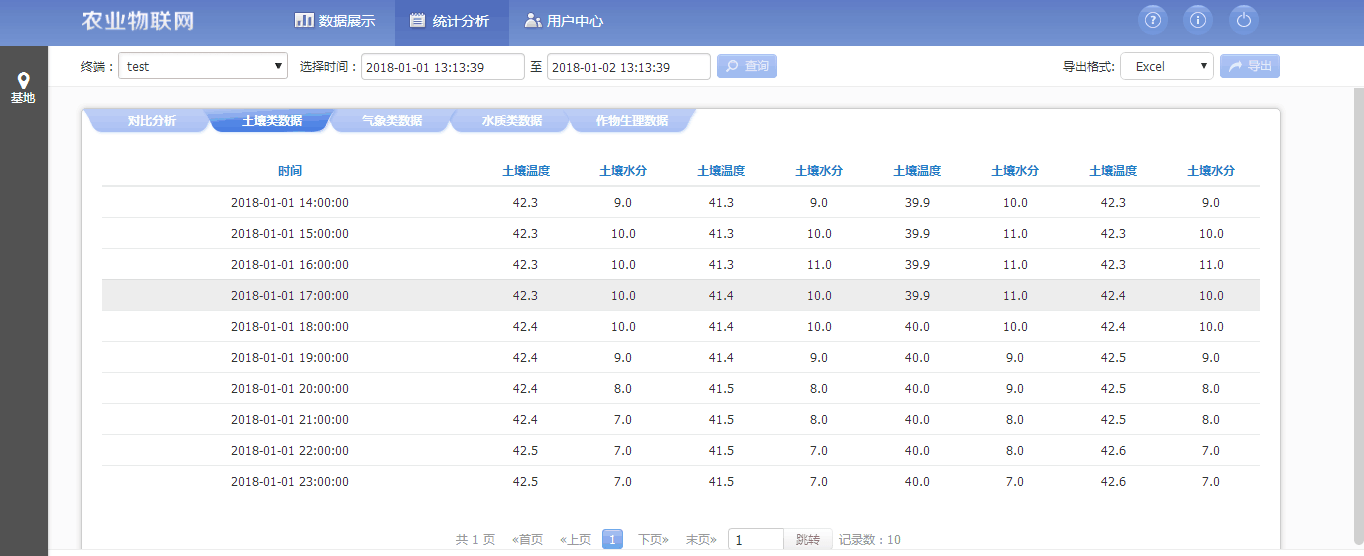This screenshot has width=1364, height=556.
Task: Click the end time input field
Action: click(628, 67)
